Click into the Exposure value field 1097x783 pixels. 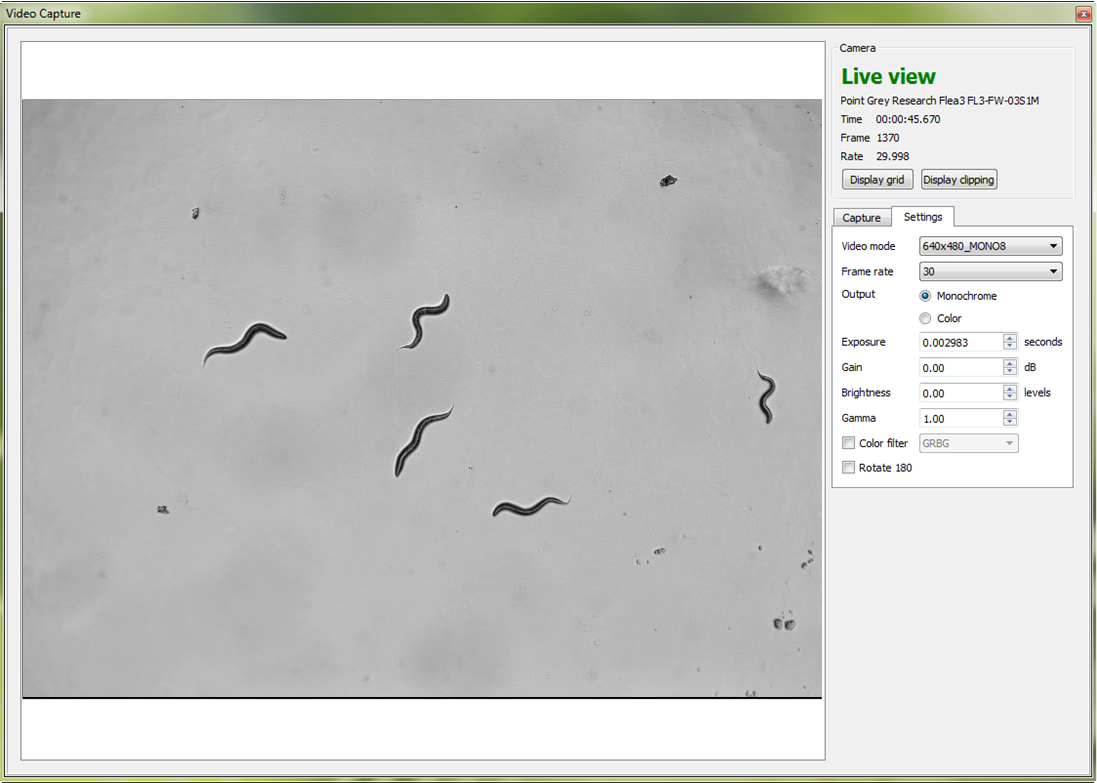(961, 342)
